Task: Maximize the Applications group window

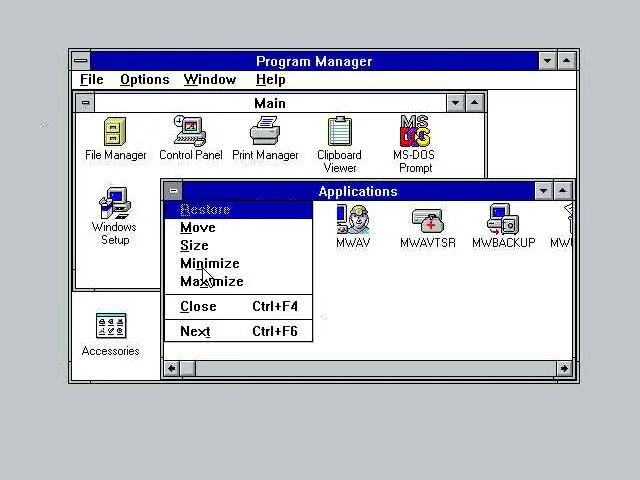Action: click(x=562, y=191)
